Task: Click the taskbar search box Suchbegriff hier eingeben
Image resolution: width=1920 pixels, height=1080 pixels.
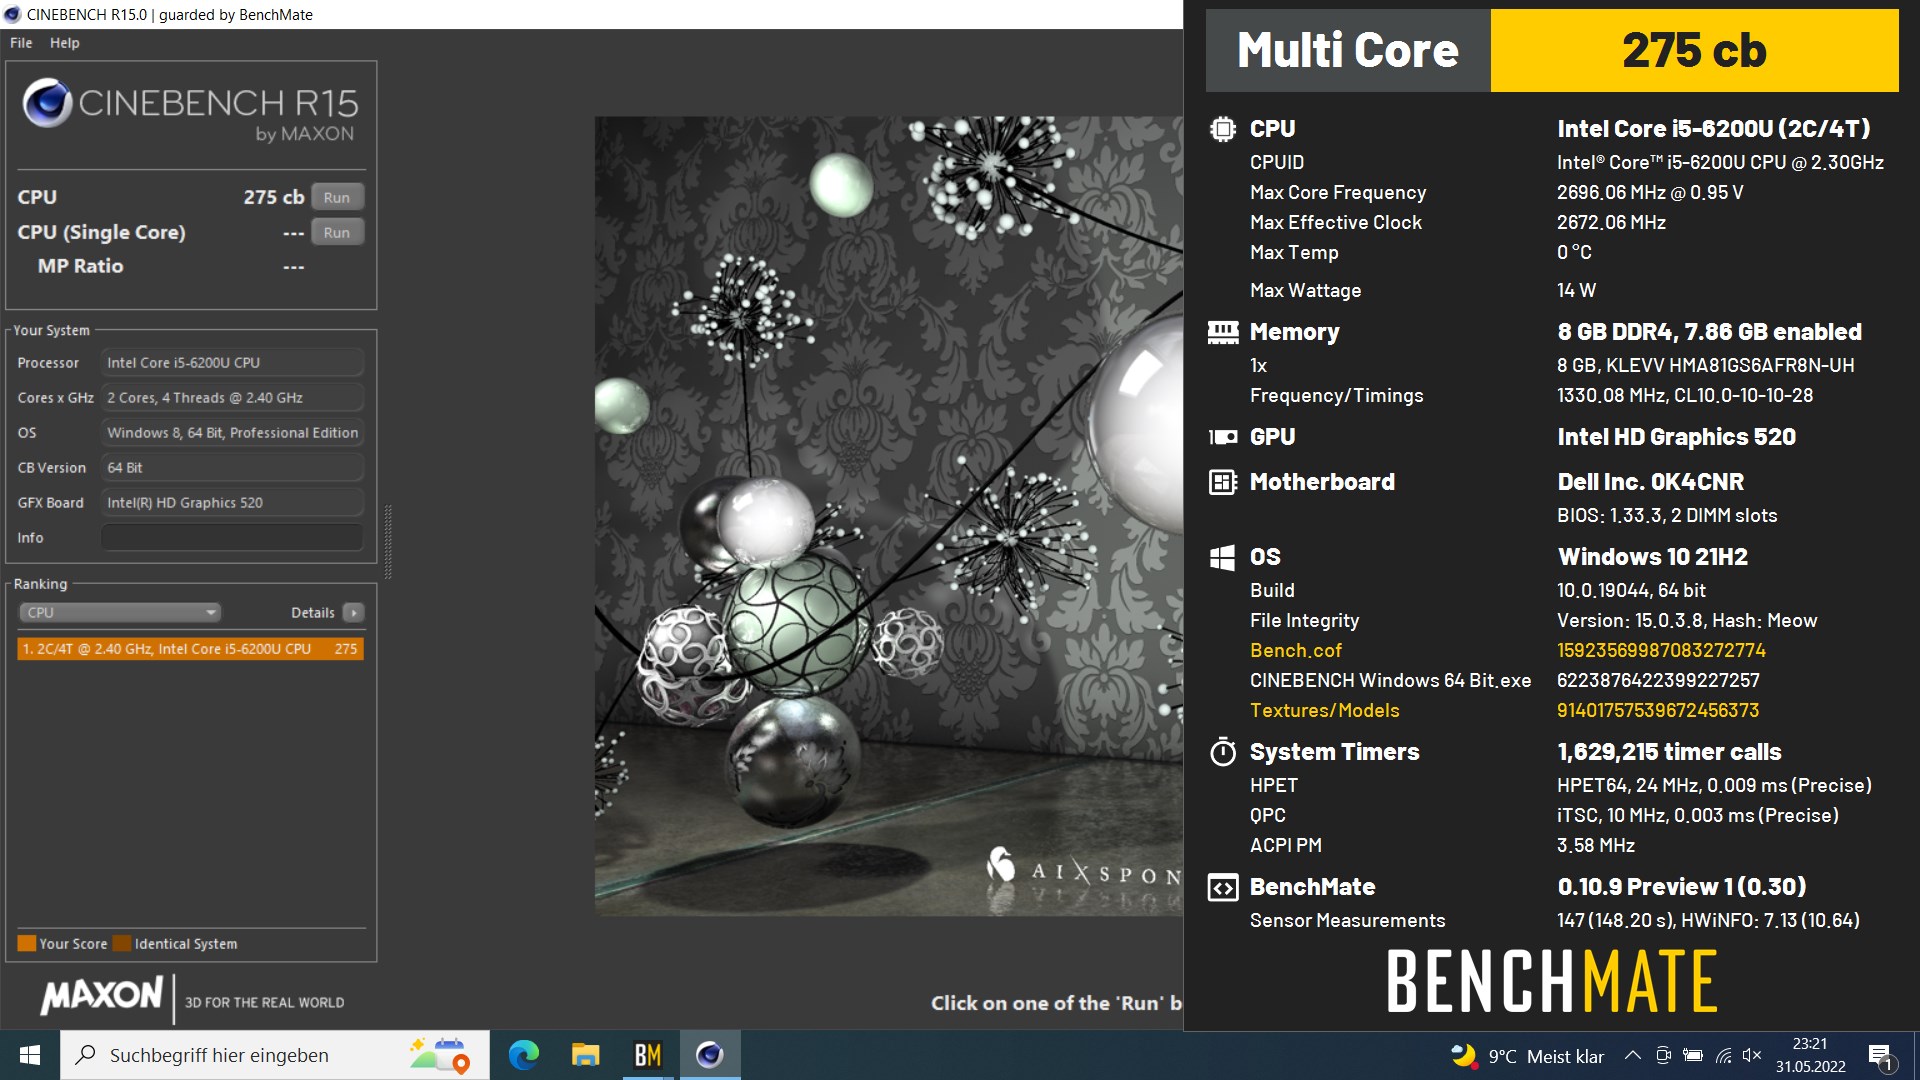Action: coord(275,1055)
